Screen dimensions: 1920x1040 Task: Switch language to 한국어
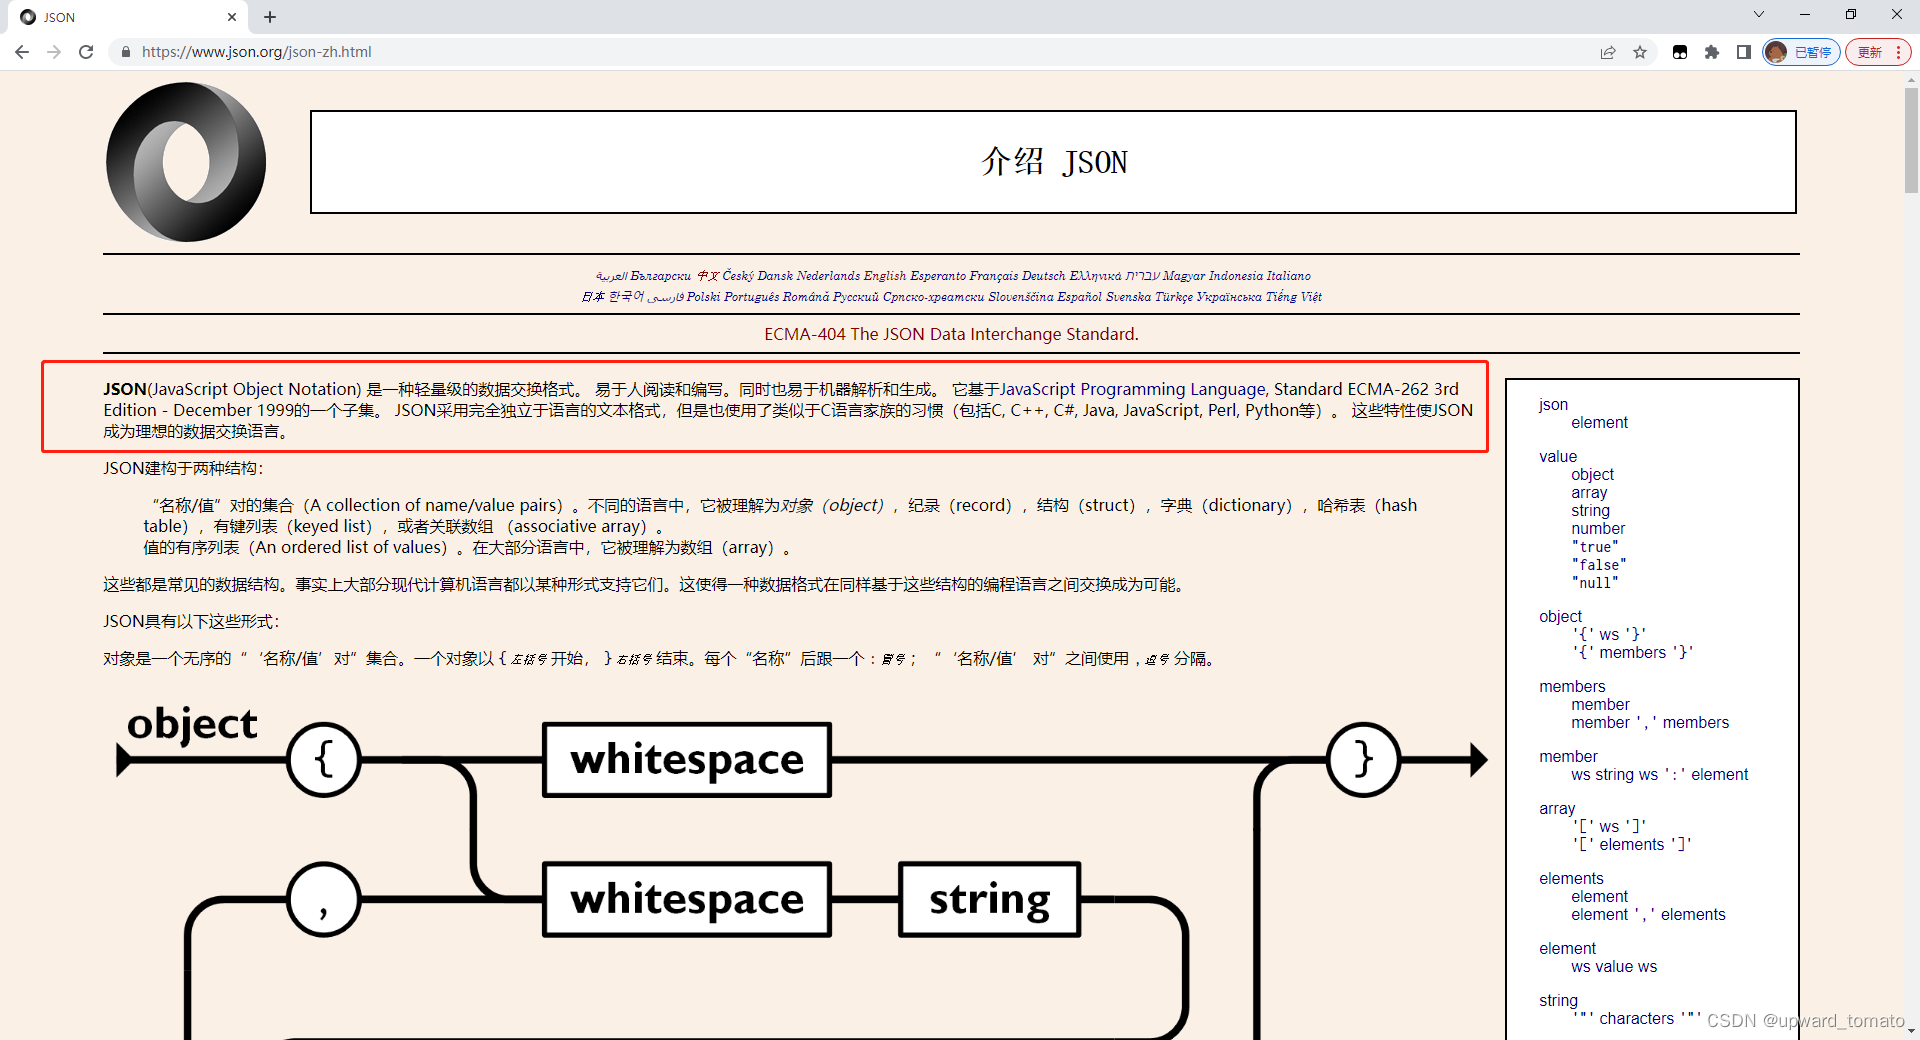(x=626, y=297)
